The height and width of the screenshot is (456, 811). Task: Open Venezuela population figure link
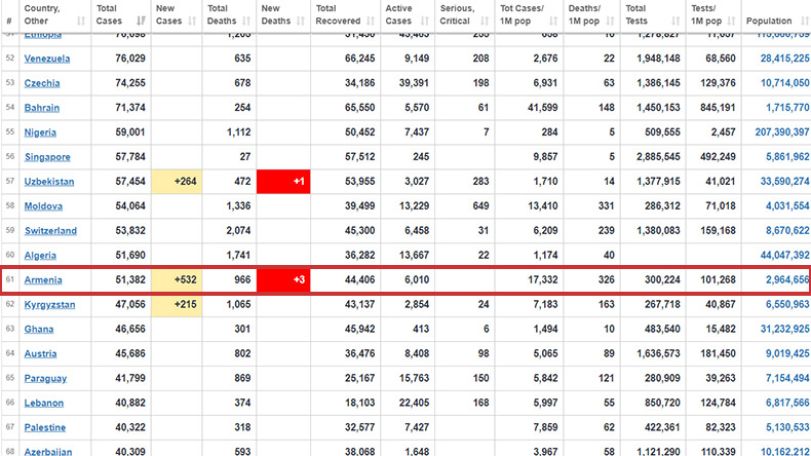coord(785,59)
